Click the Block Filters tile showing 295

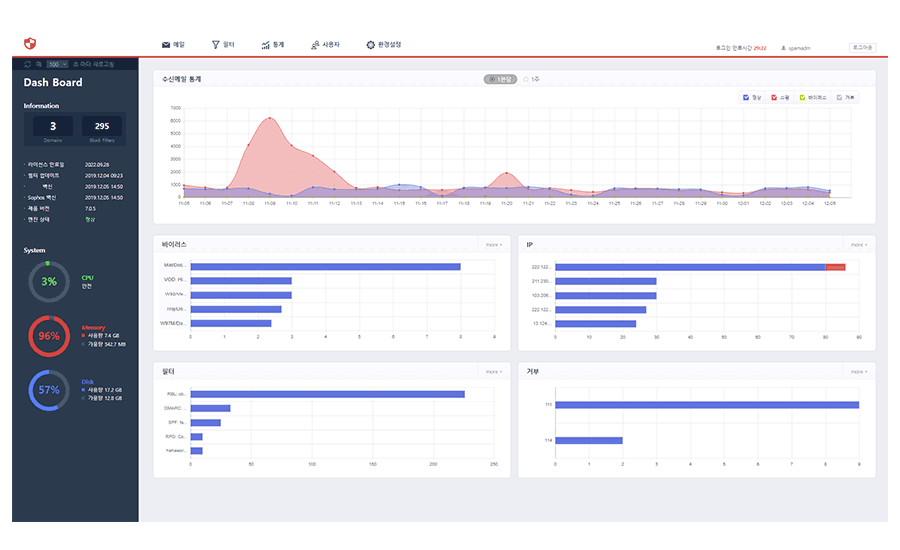[x=102, y=126]
